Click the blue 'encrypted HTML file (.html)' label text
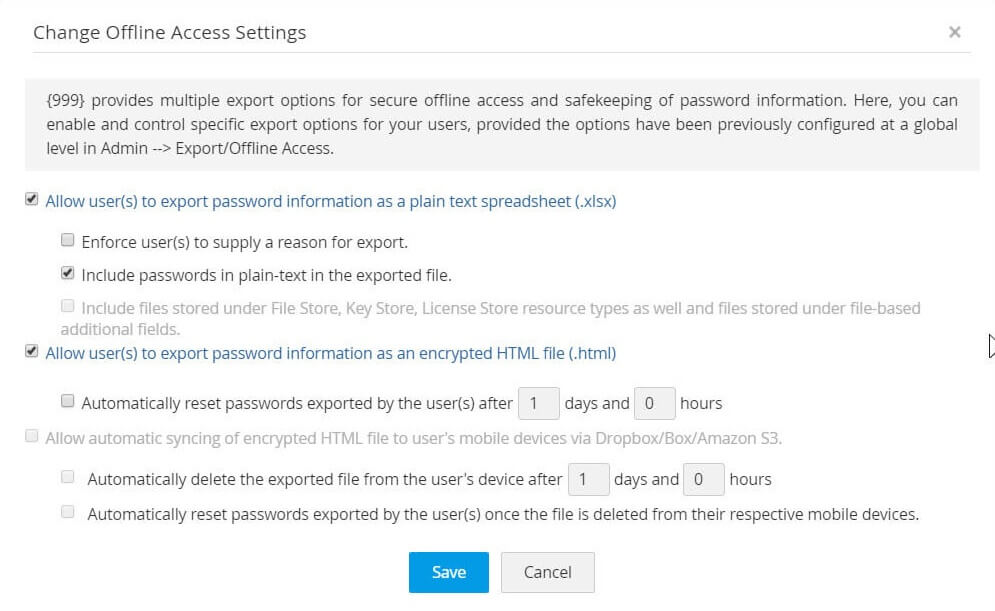This screenshot has height=611, width=995. (330, 353)
